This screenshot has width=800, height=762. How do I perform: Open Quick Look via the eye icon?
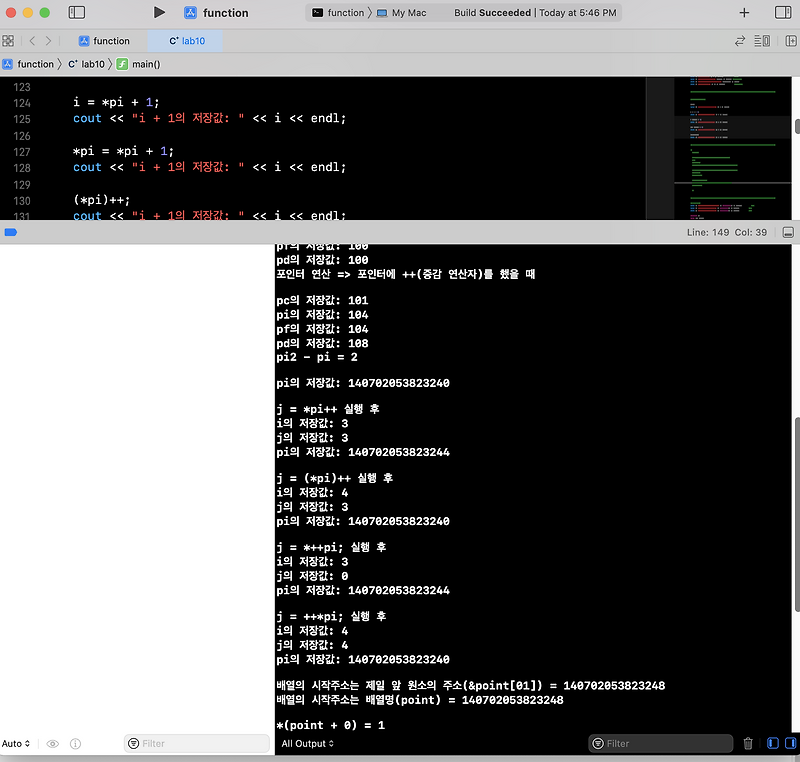pos(52,743)
